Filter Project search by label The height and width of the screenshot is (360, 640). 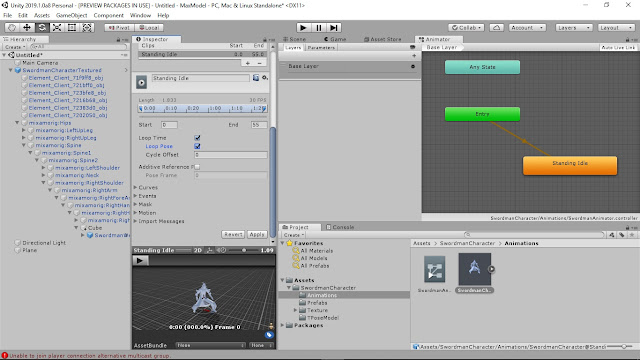pyautogui.click(x=622, y=235)
